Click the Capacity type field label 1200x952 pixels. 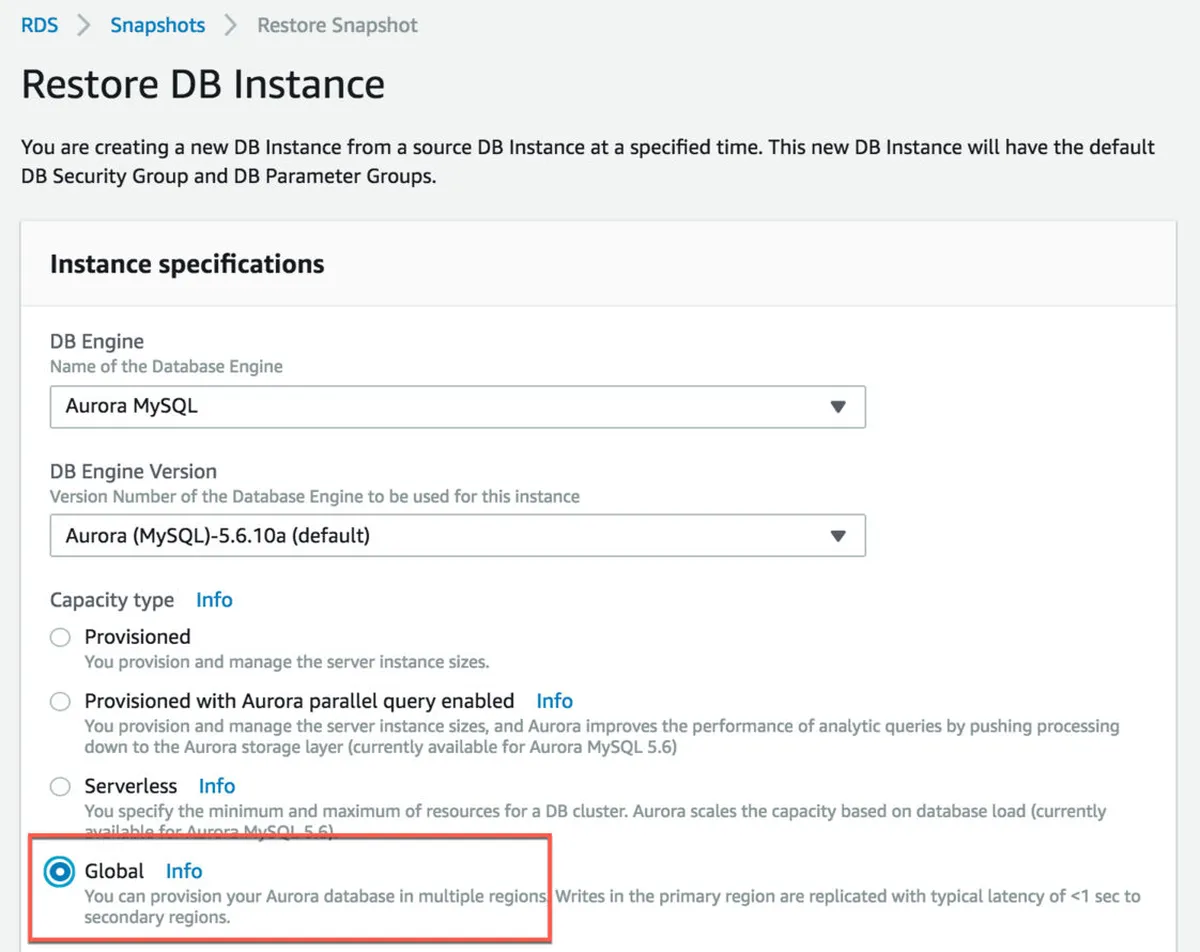point(112,600)
